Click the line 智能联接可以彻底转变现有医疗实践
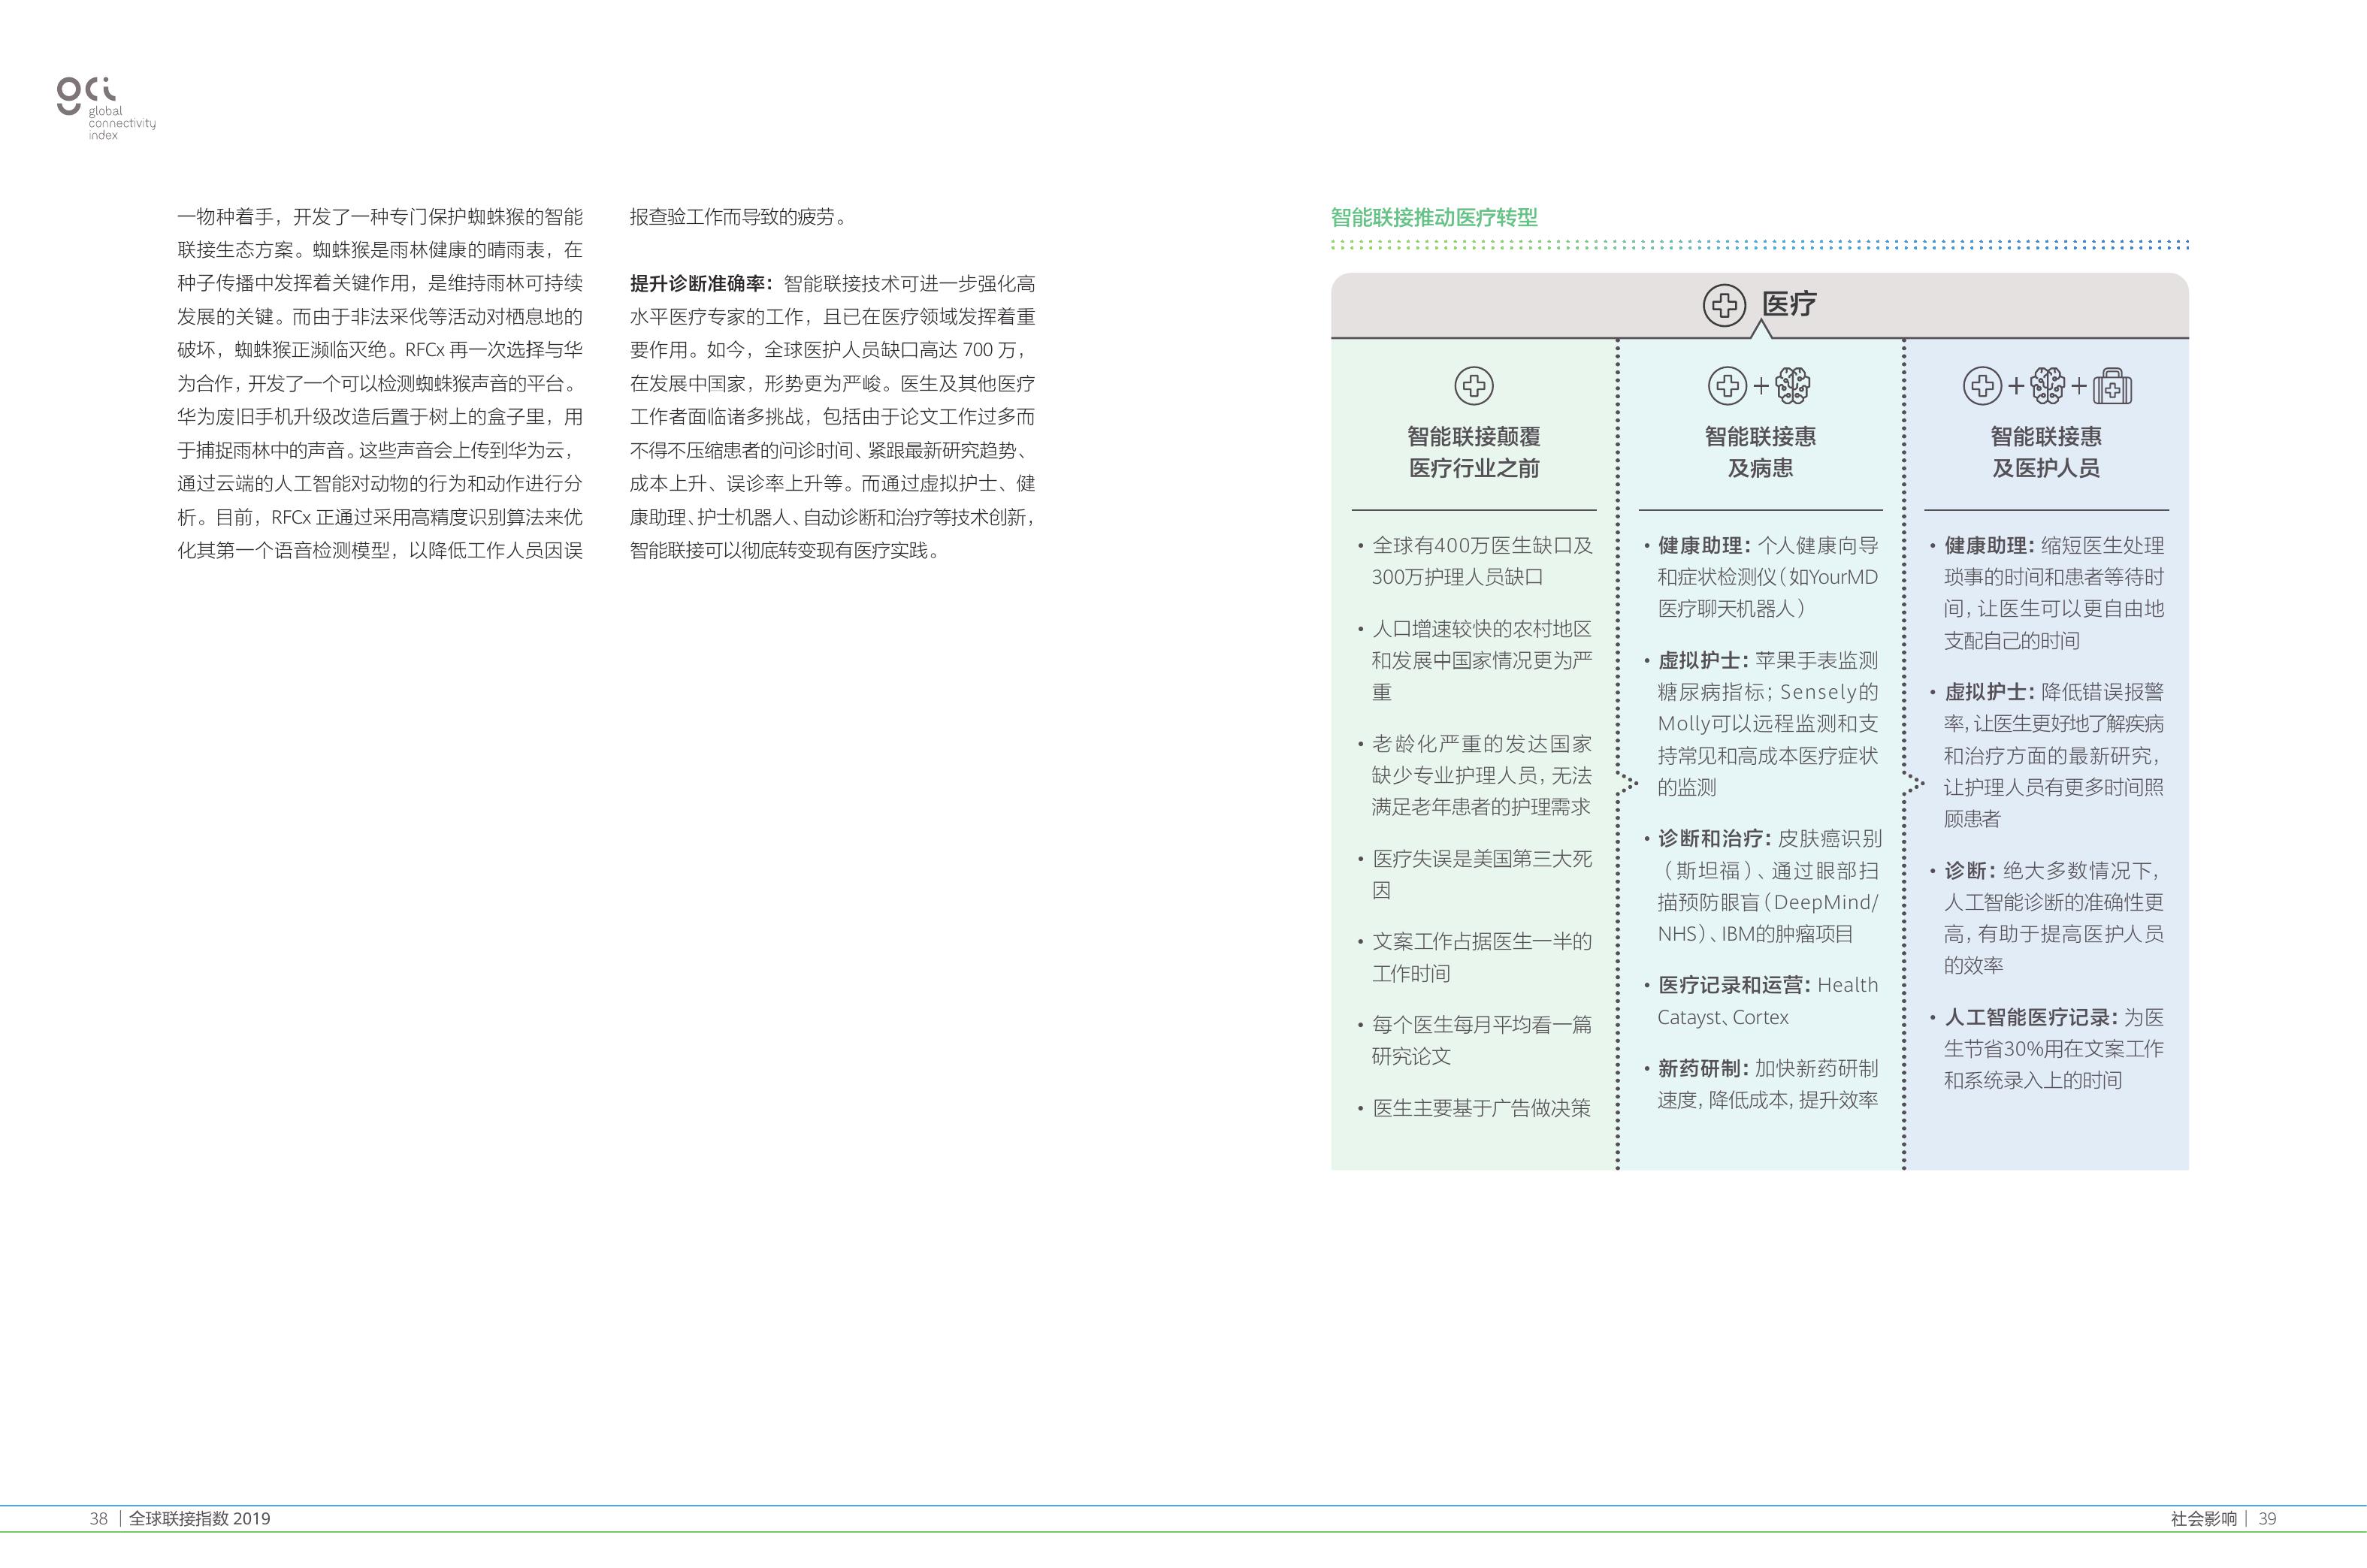The width and height of the screenshot is (2367, 1568). [x=785, y=551]
